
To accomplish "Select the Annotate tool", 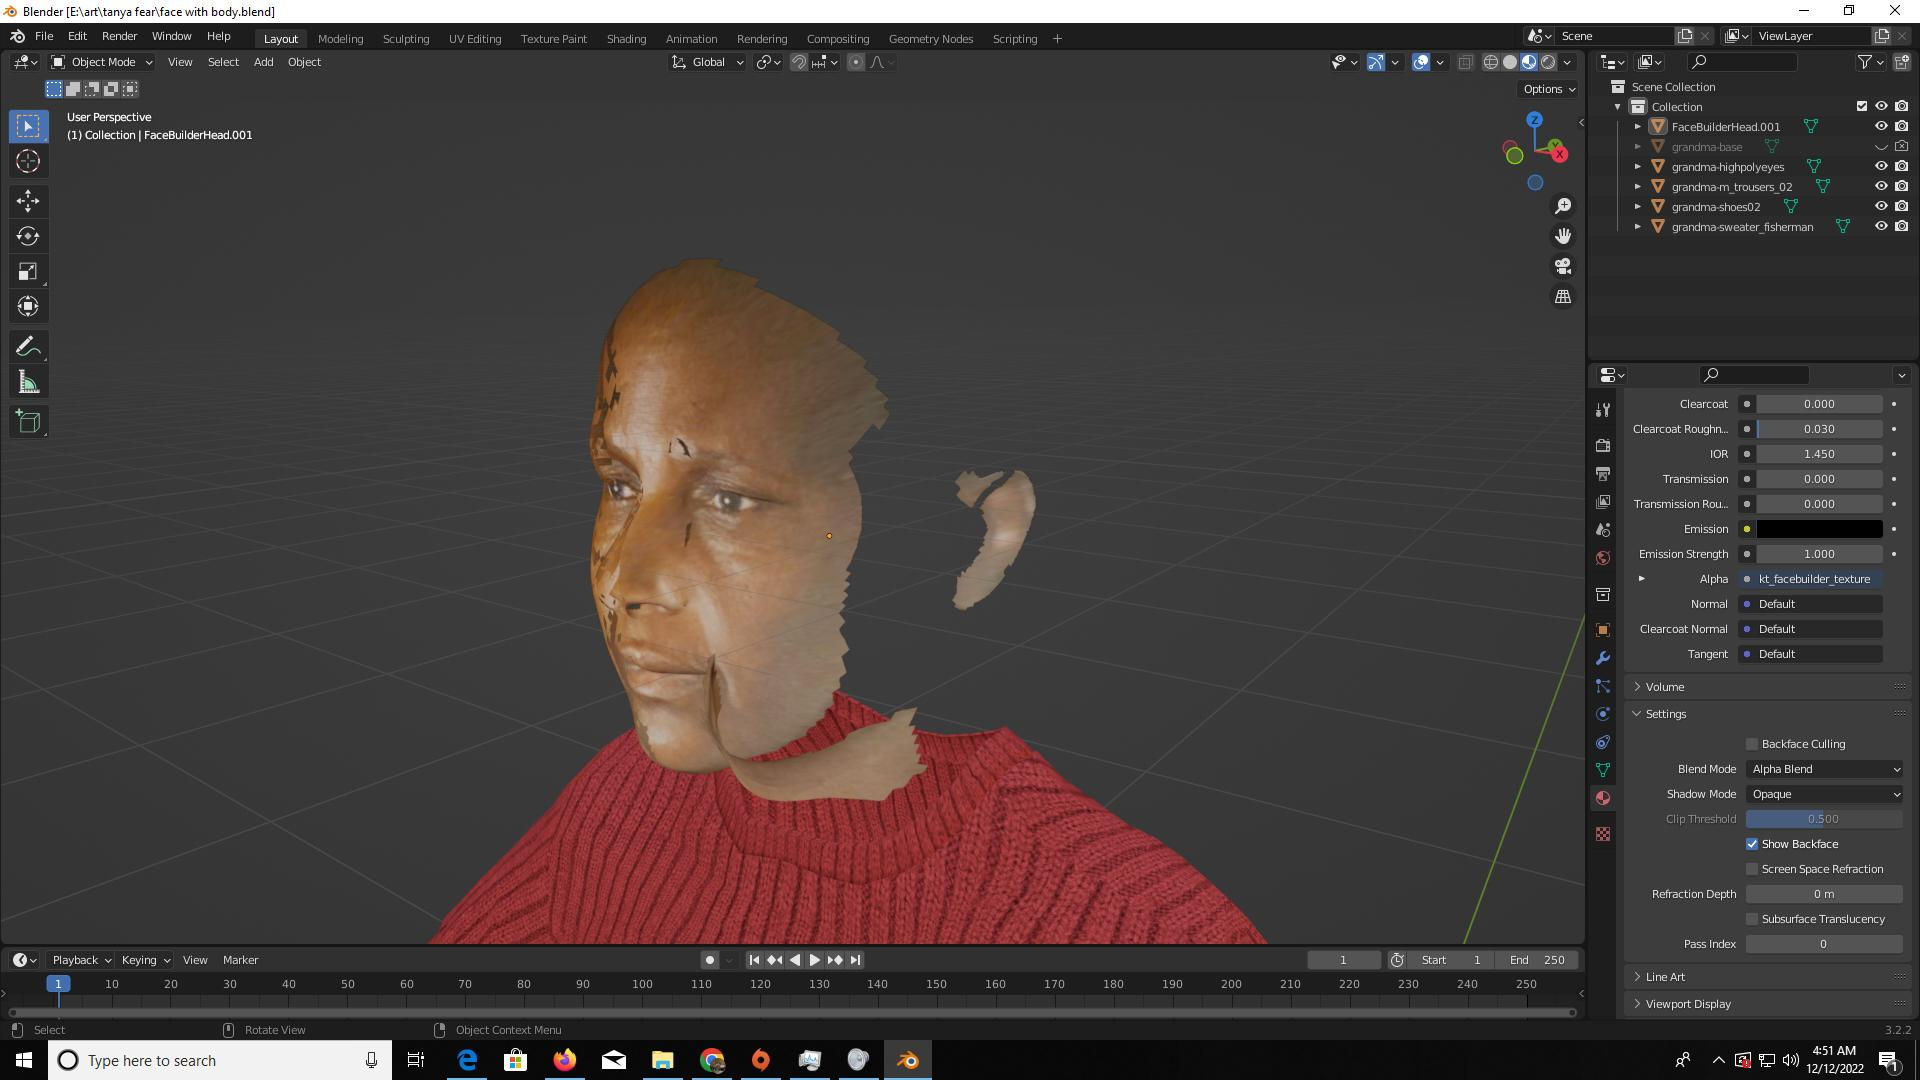I will 28,347.
